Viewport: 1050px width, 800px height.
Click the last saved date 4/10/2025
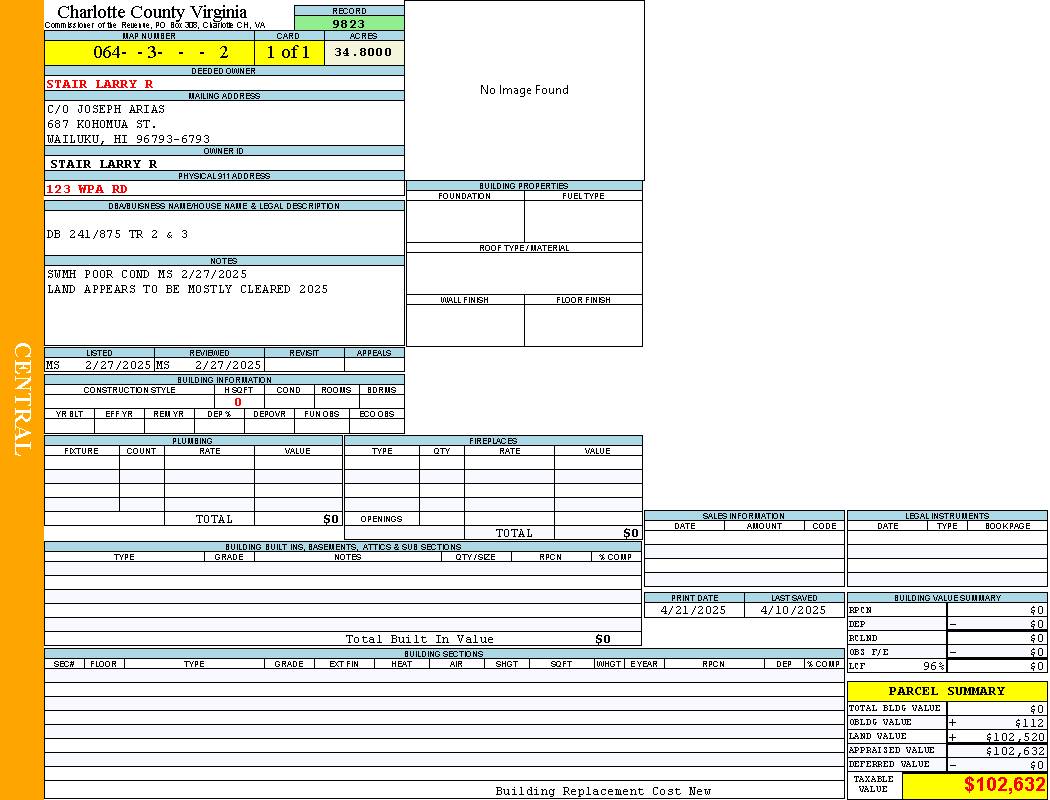[793, 610]
